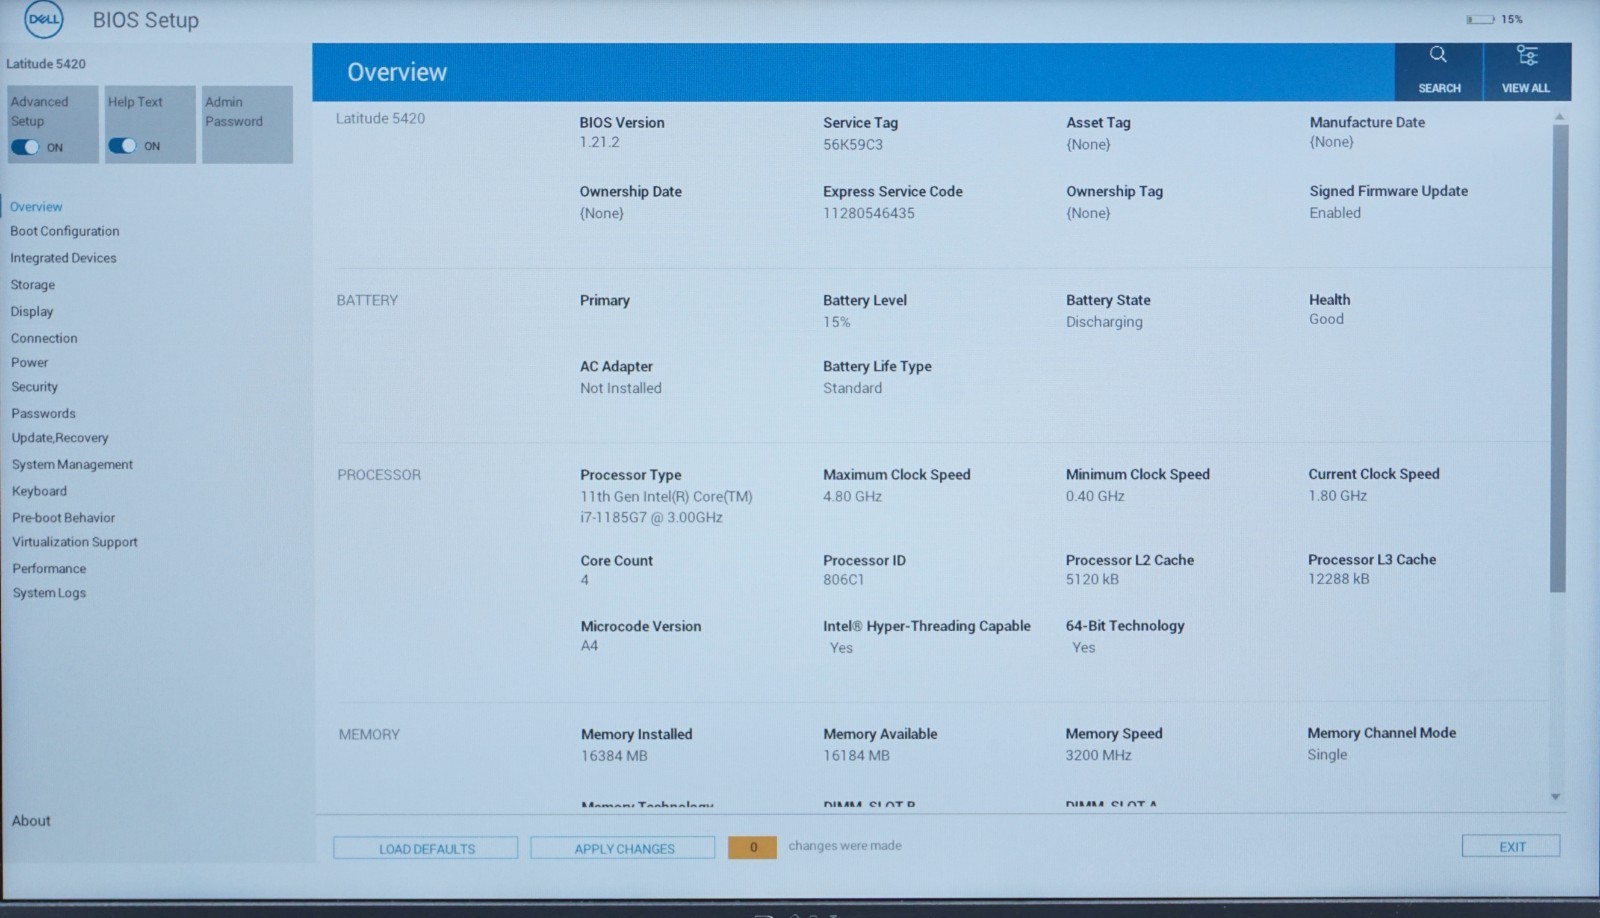Click the Maximum Clock Speed 4.80 GHz
Viewport: 1600px width, 918px height.
pyautogui.click(x=853, y=496)
